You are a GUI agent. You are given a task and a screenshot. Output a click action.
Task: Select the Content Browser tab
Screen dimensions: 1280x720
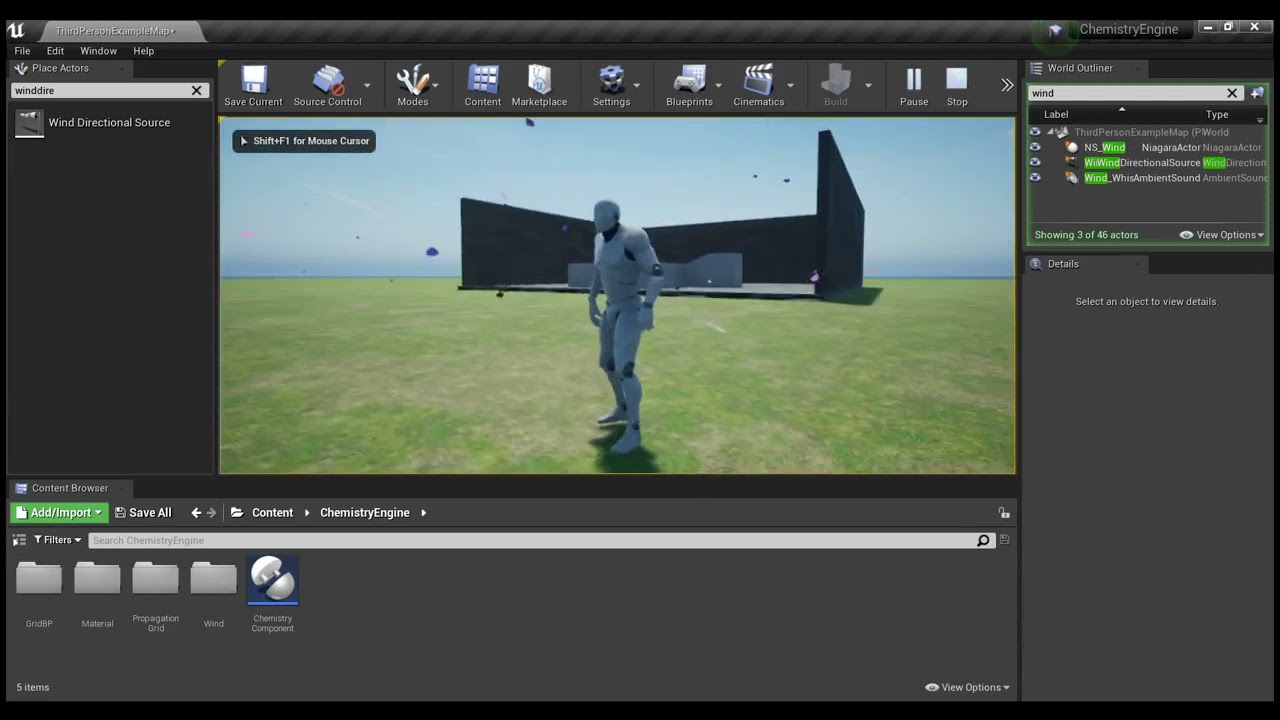(69, 488)
